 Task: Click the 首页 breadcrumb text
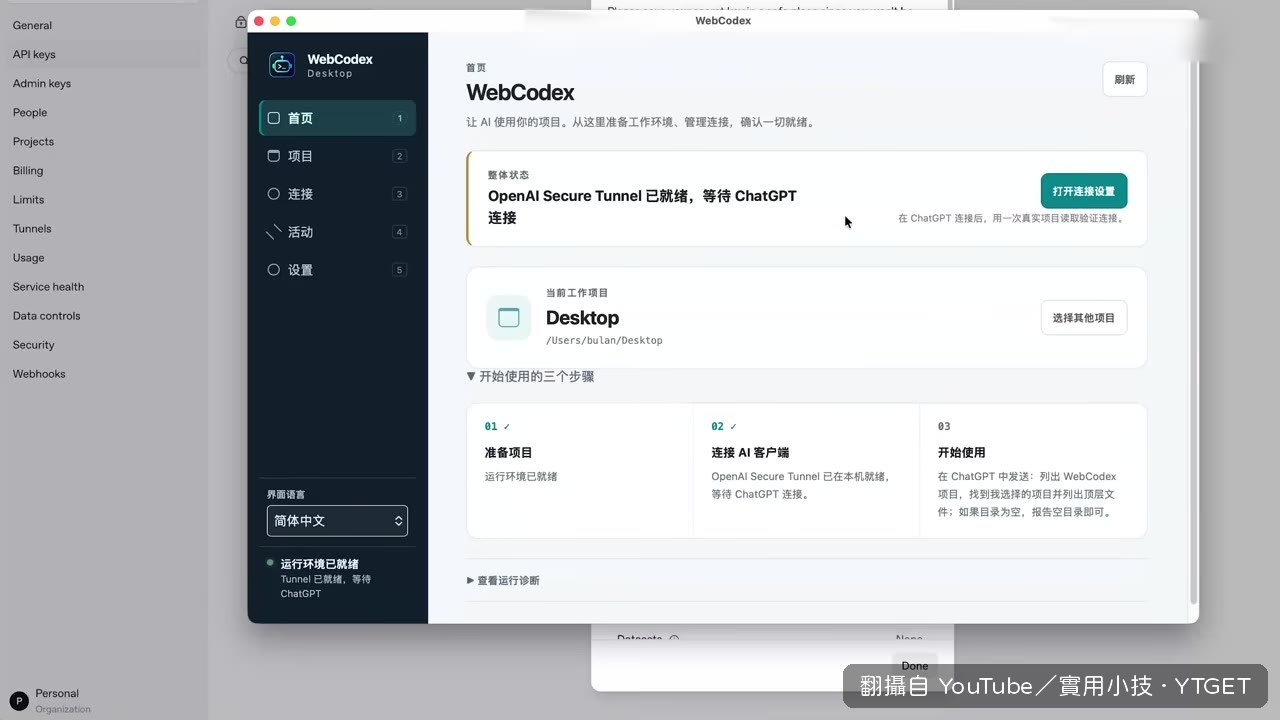pyautogui.click(x=476, y=68)
